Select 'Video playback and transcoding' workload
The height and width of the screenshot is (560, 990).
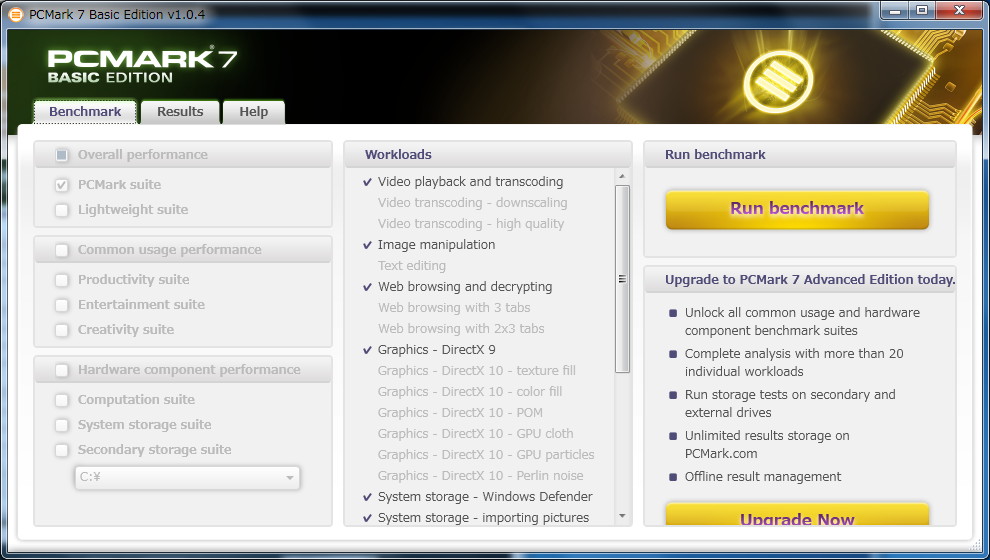tap(470, 182)
